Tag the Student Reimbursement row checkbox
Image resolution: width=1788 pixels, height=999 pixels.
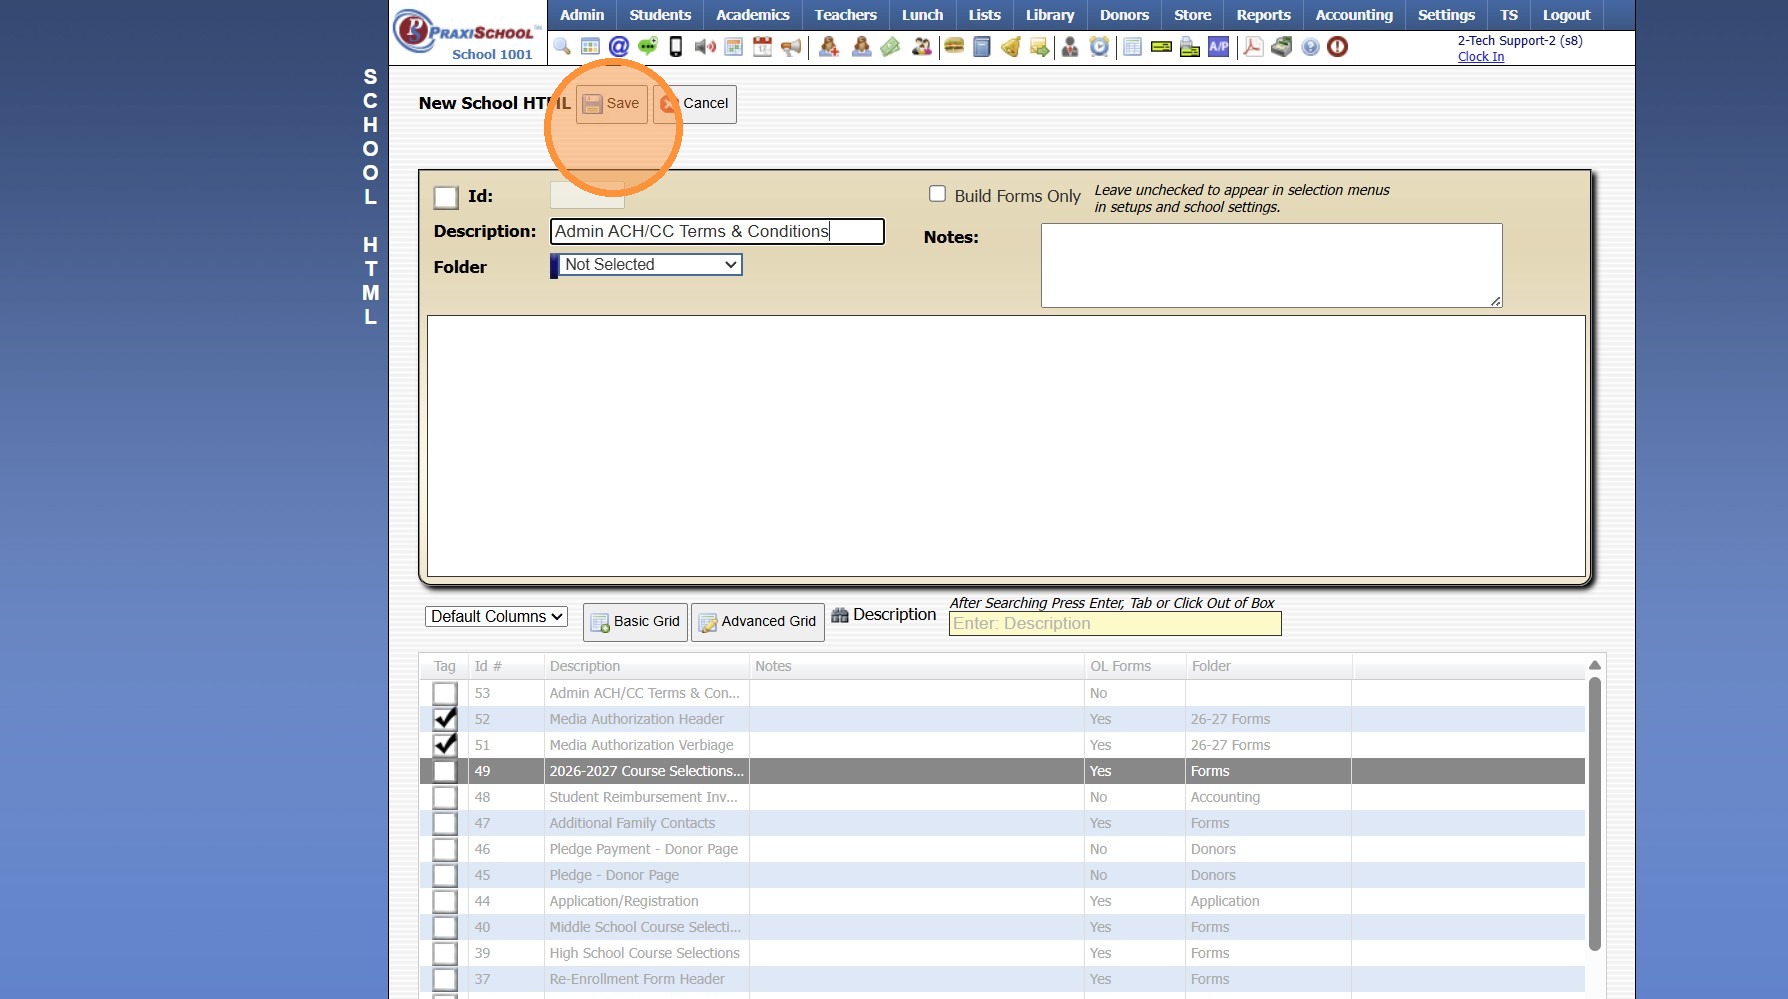[445, 797]
